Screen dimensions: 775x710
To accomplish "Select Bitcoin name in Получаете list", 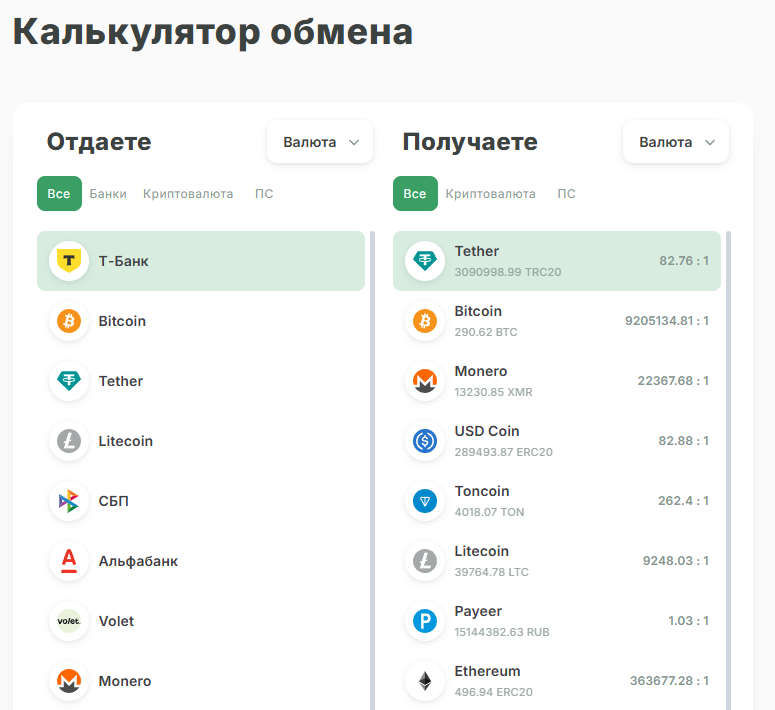I will pos(478,311).
